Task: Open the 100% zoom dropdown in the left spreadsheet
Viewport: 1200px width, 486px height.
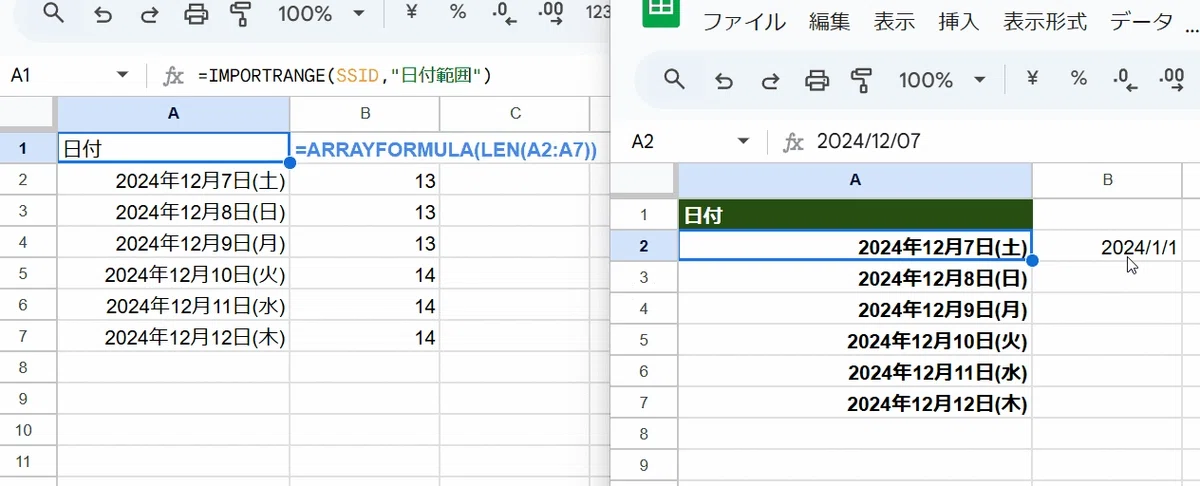Action: tap(319, 14)
